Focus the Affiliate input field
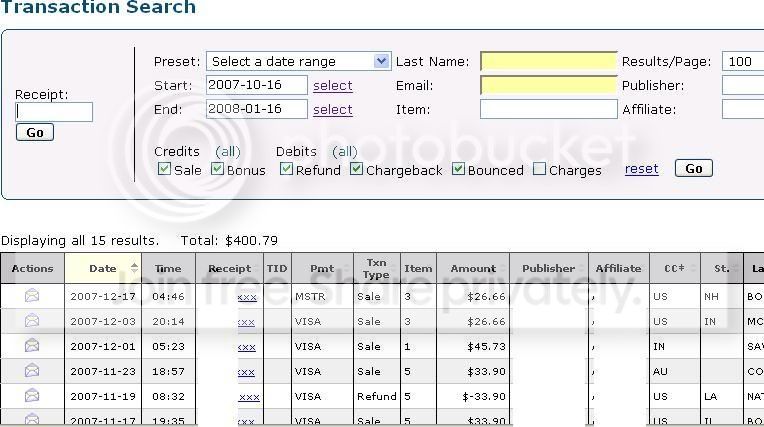The height and width of the screenshot is (427, 764). click(743, 109)
